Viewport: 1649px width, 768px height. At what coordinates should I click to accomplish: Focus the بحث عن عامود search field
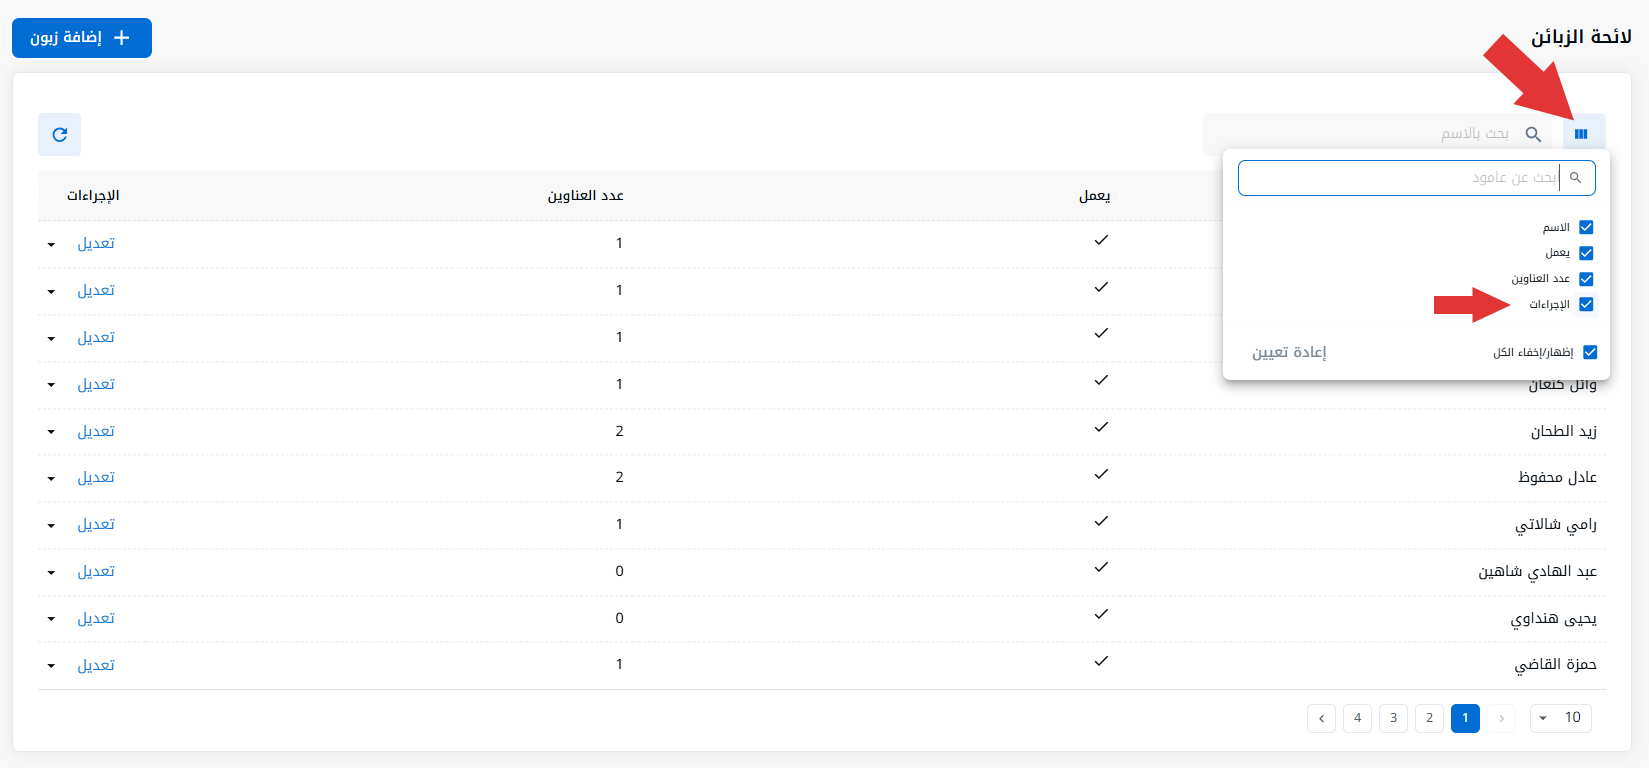(x=1416, y=178)
